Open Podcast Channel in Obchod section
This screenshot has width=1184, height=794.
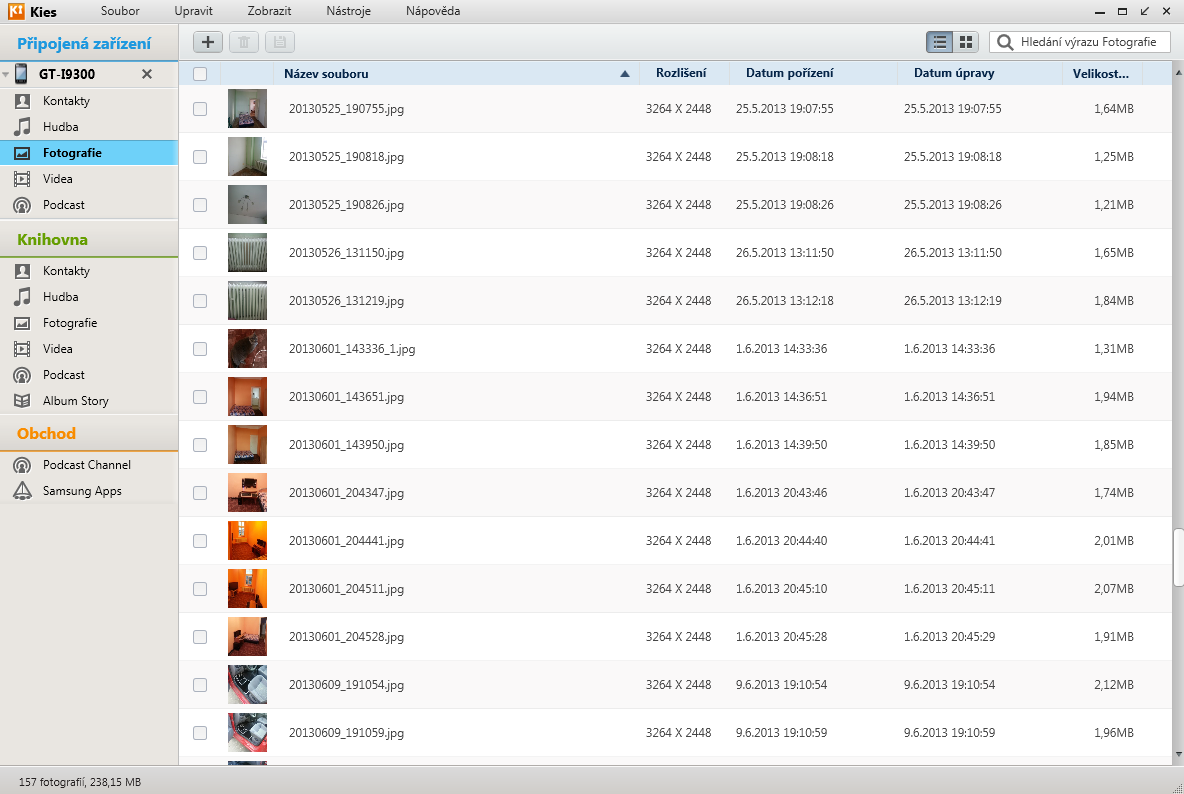(x=86, y=465)
